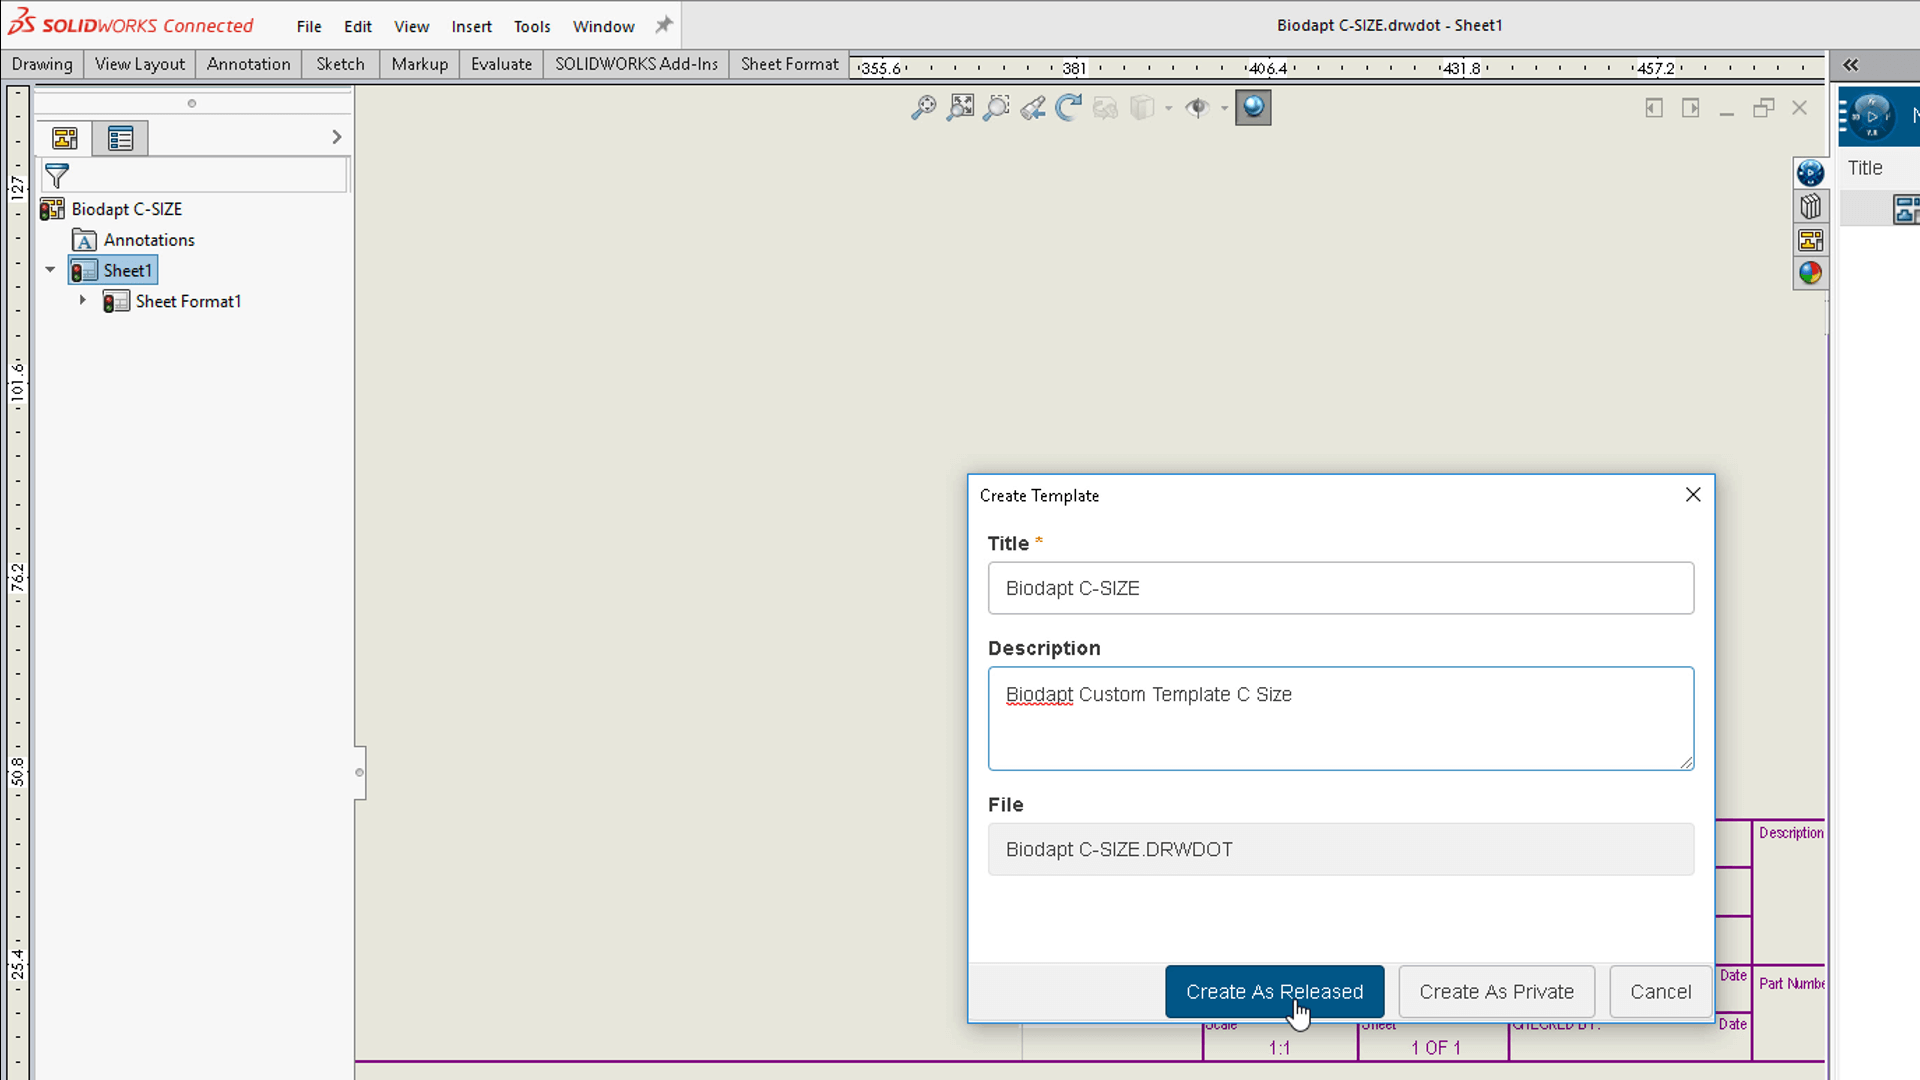Select the Zoom to Fit tool
Screen dimensions: 1920x1080
pyautogui.click(x=960, y=107)
